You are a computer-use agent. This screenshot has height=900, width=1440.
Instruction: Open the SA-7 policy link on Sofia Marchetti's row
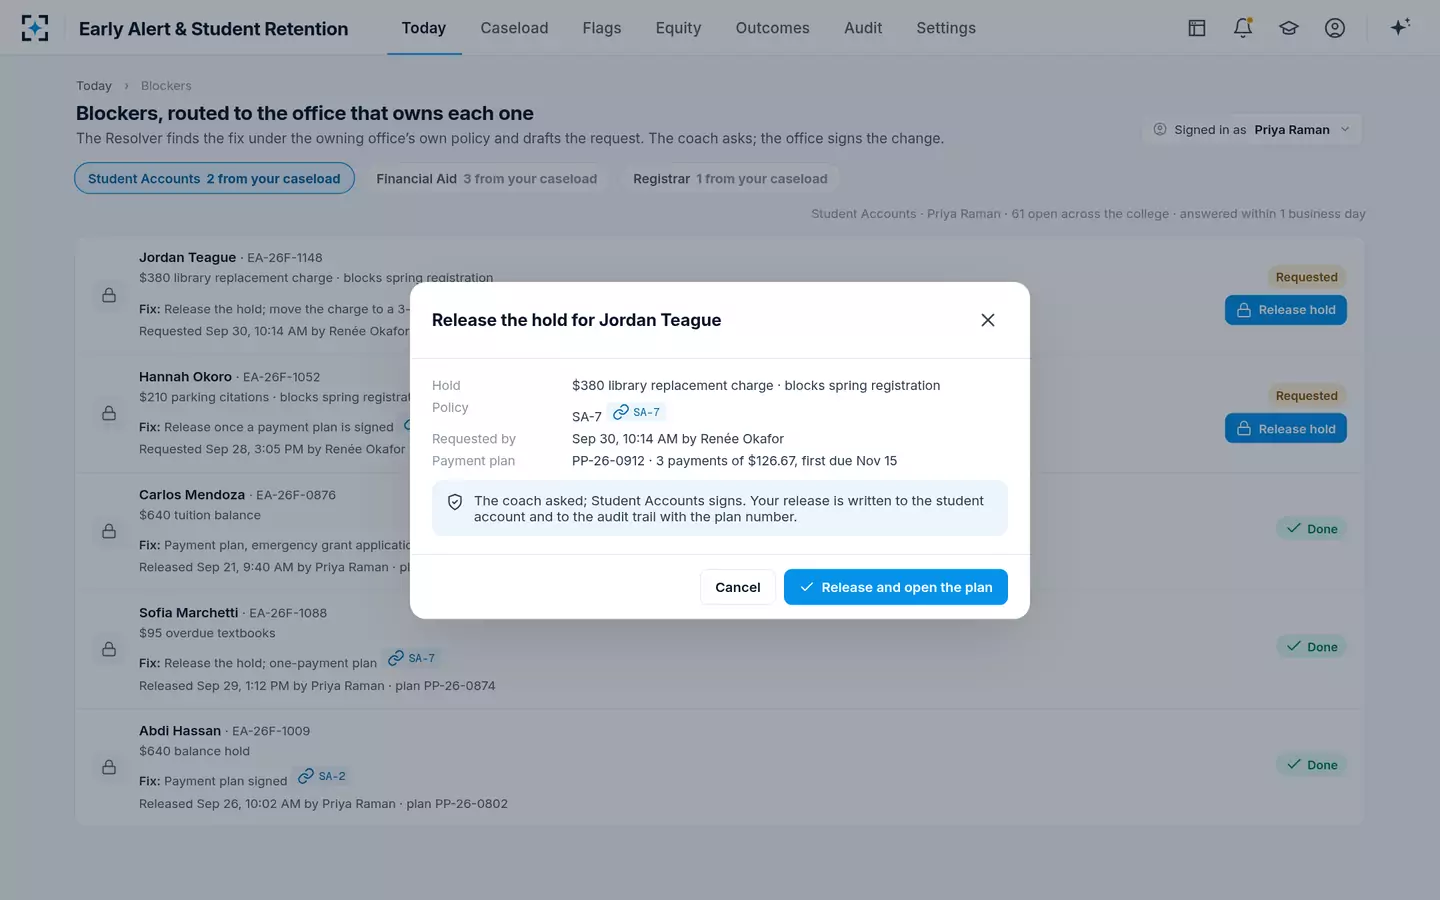pyautogui.click(x=411, y=658)
